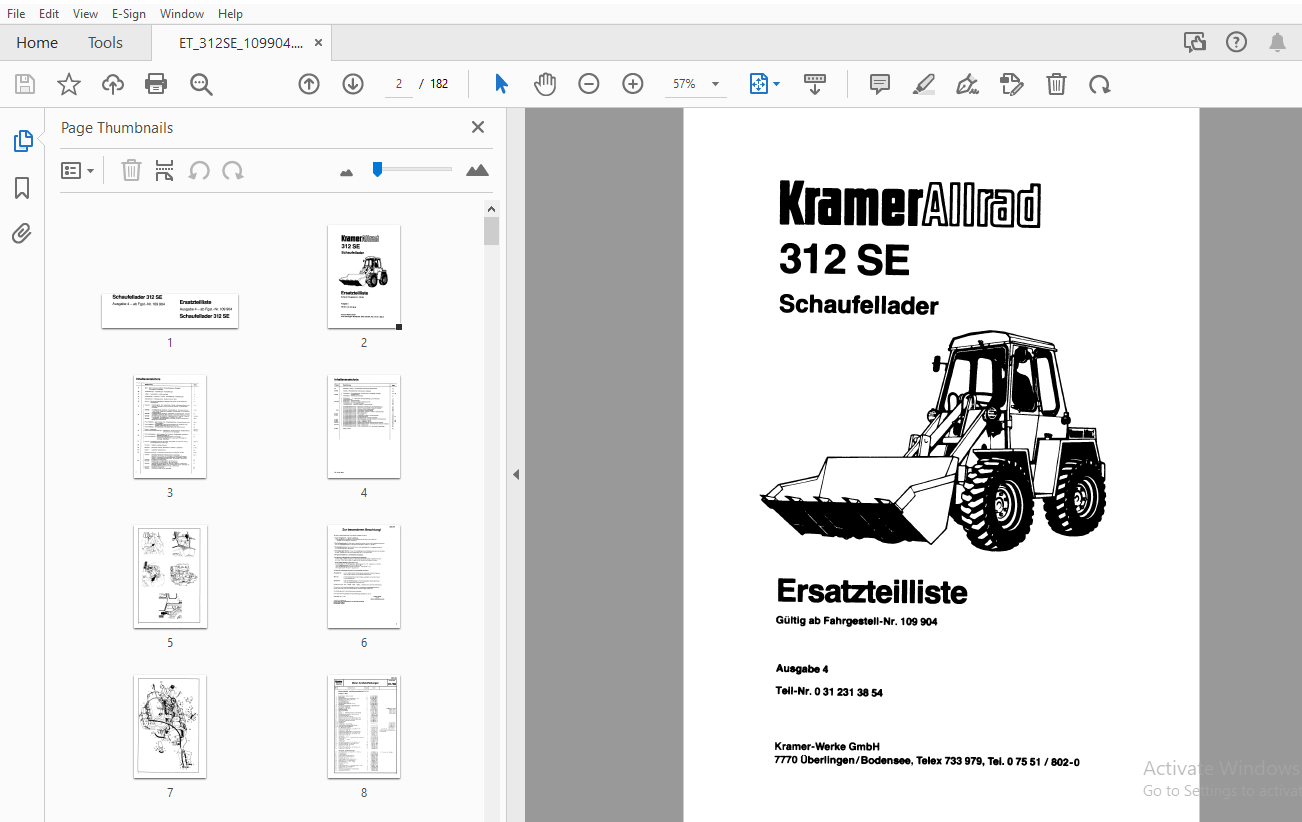Delete page with the trash icon
1302x822 pixels.
click(x=1056, y=84)
